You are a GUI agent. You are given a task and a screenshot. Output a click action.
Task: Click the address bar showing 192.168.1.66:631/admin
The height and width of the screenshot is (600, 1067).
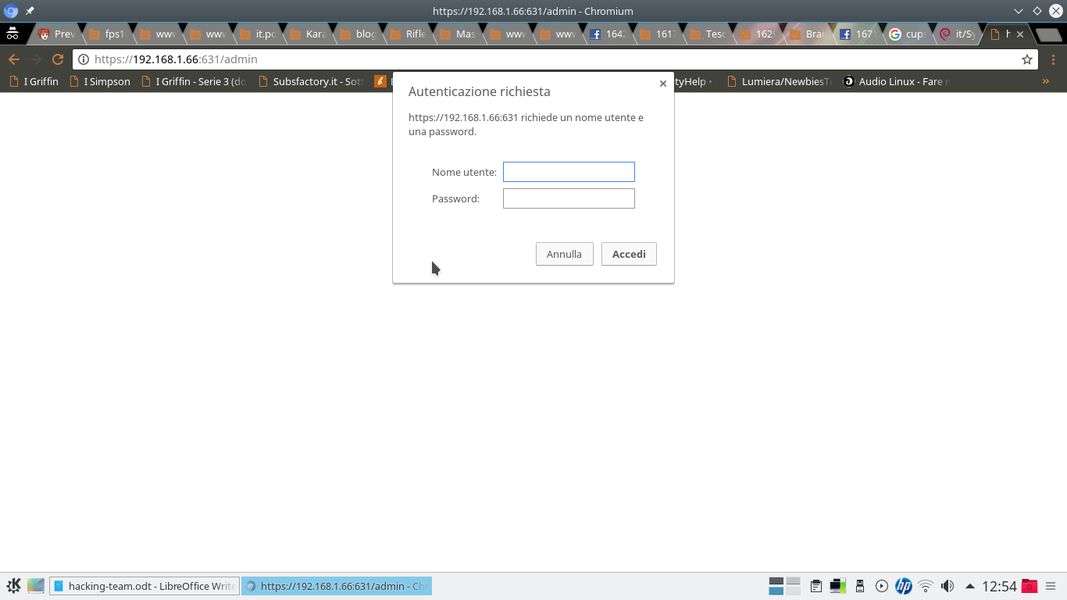click(x=555, y=59)
